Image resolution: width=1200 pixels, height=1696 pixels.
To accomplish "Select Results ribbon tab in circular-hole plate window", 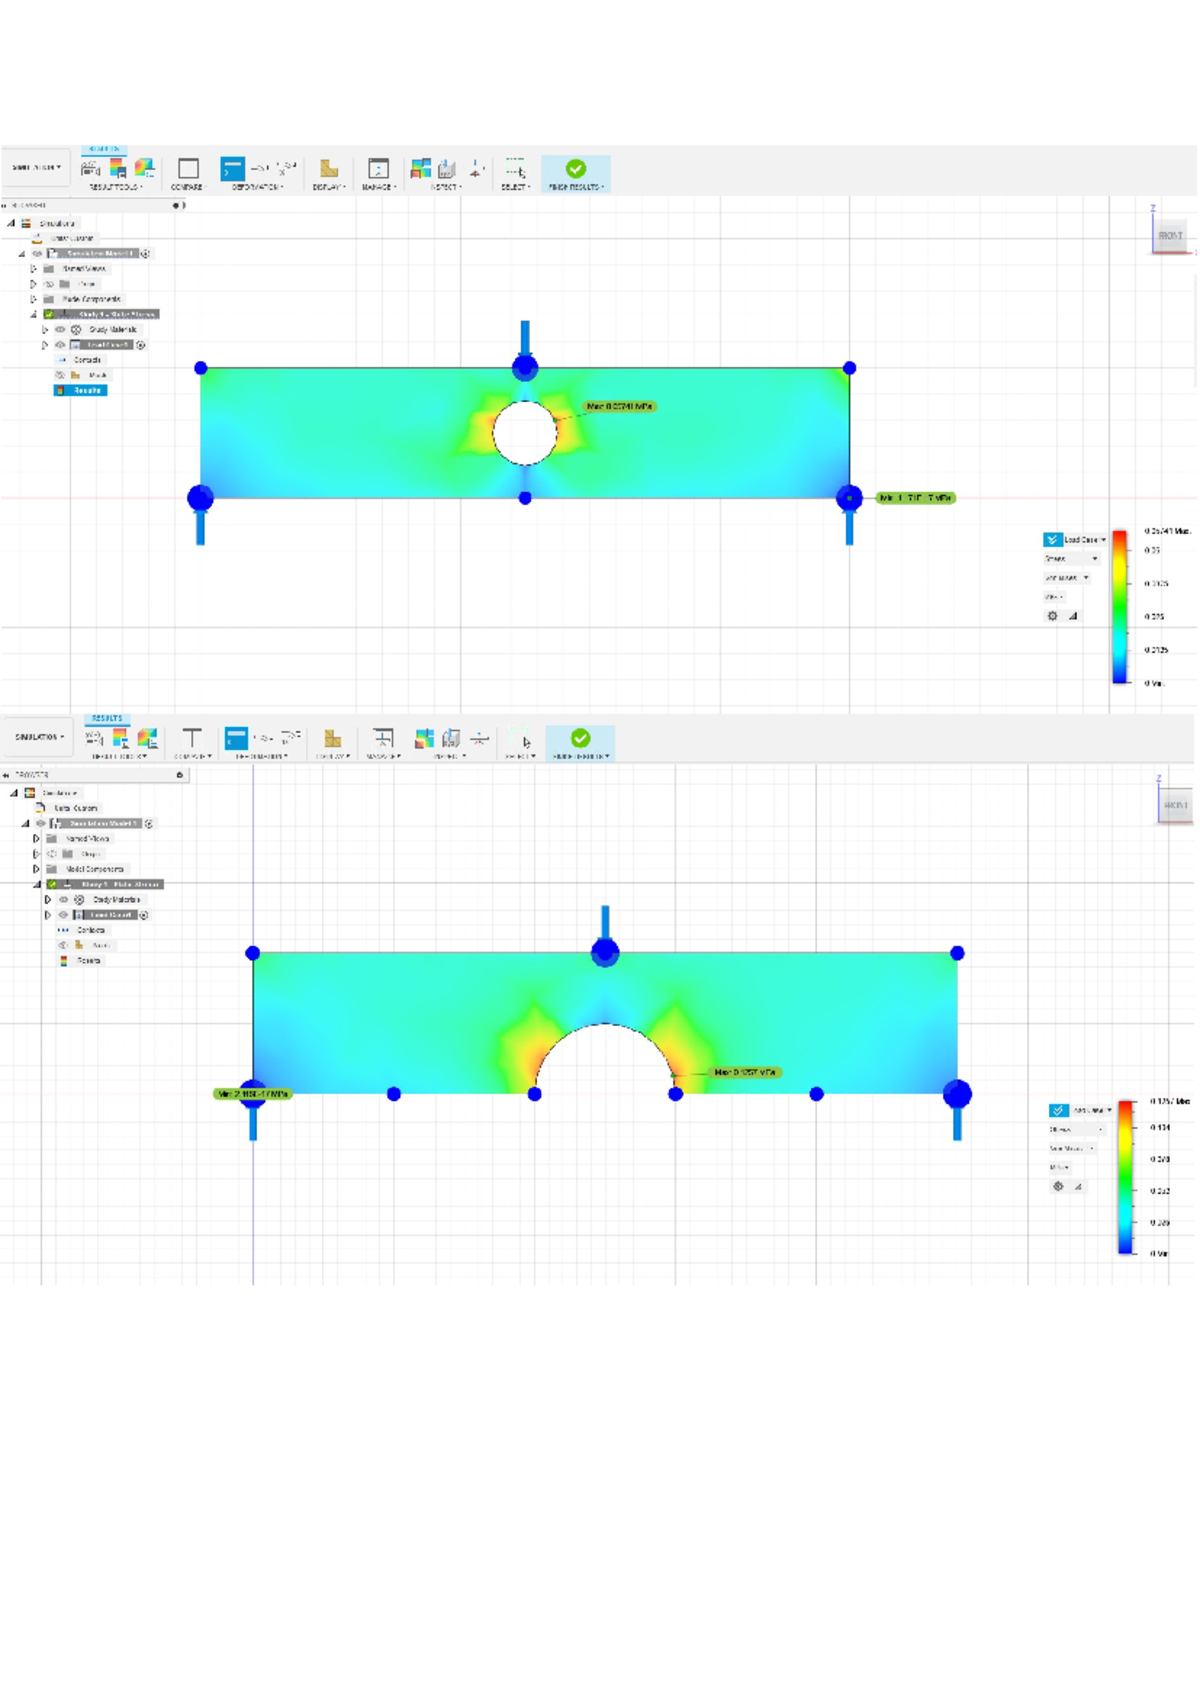I will point(103,149).
